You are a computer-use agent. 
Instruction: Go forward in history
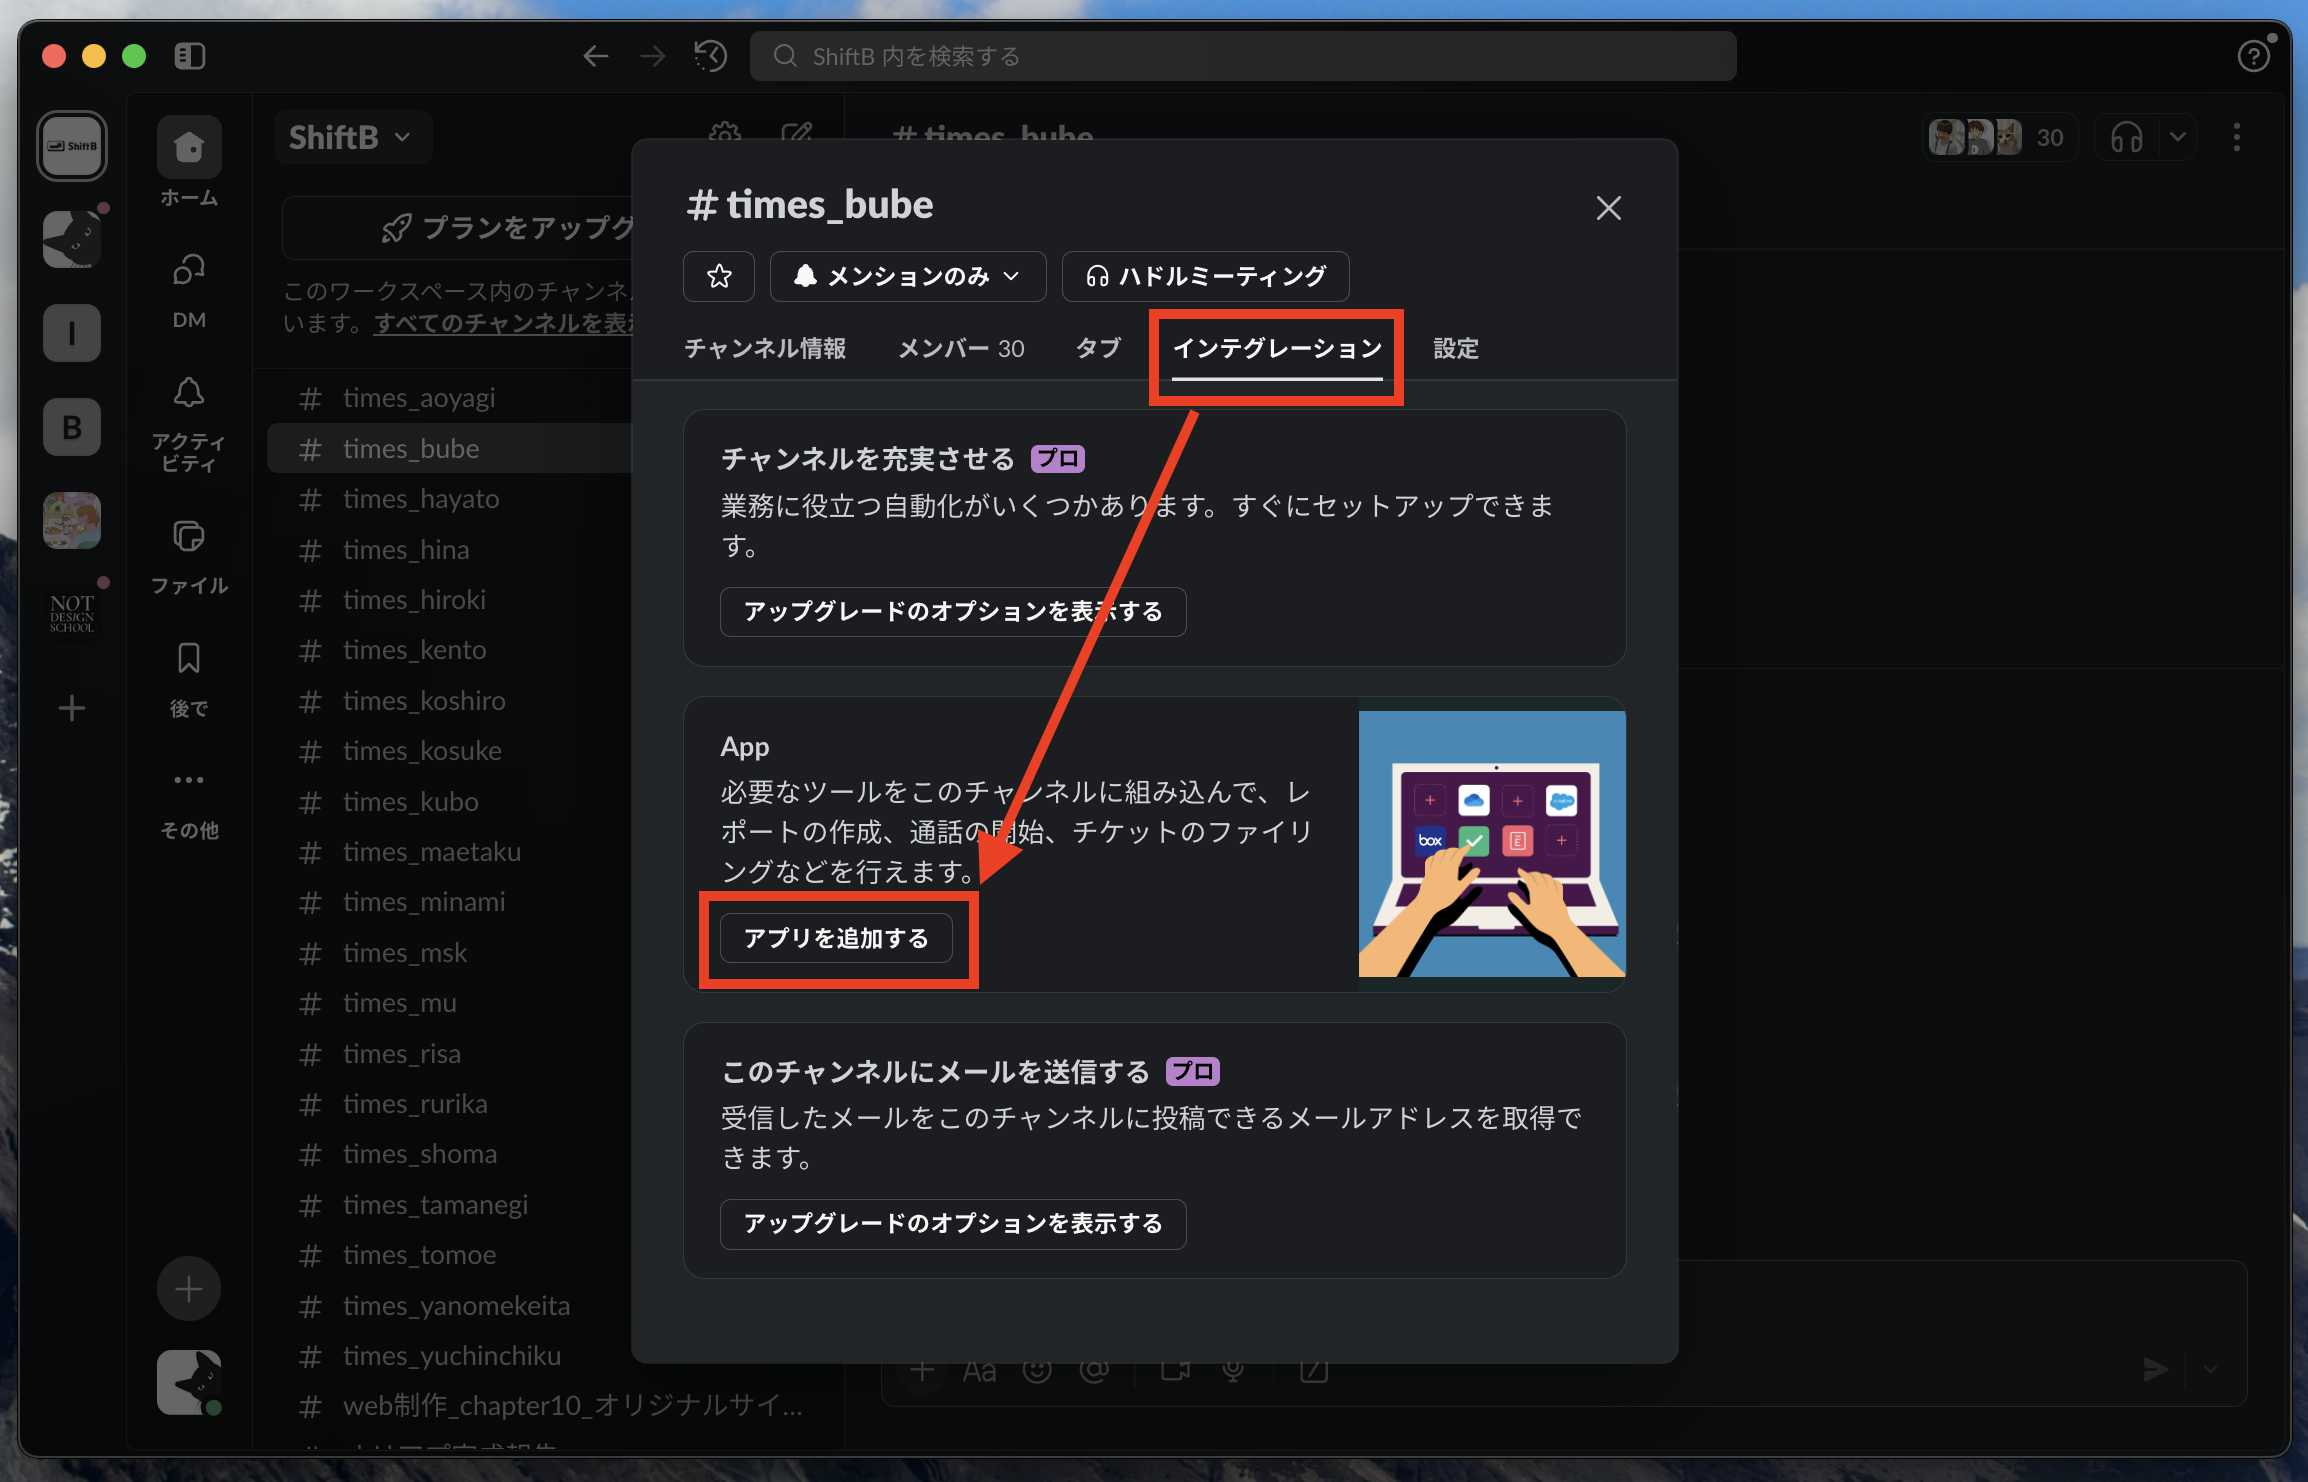click(x=652, y=56)
